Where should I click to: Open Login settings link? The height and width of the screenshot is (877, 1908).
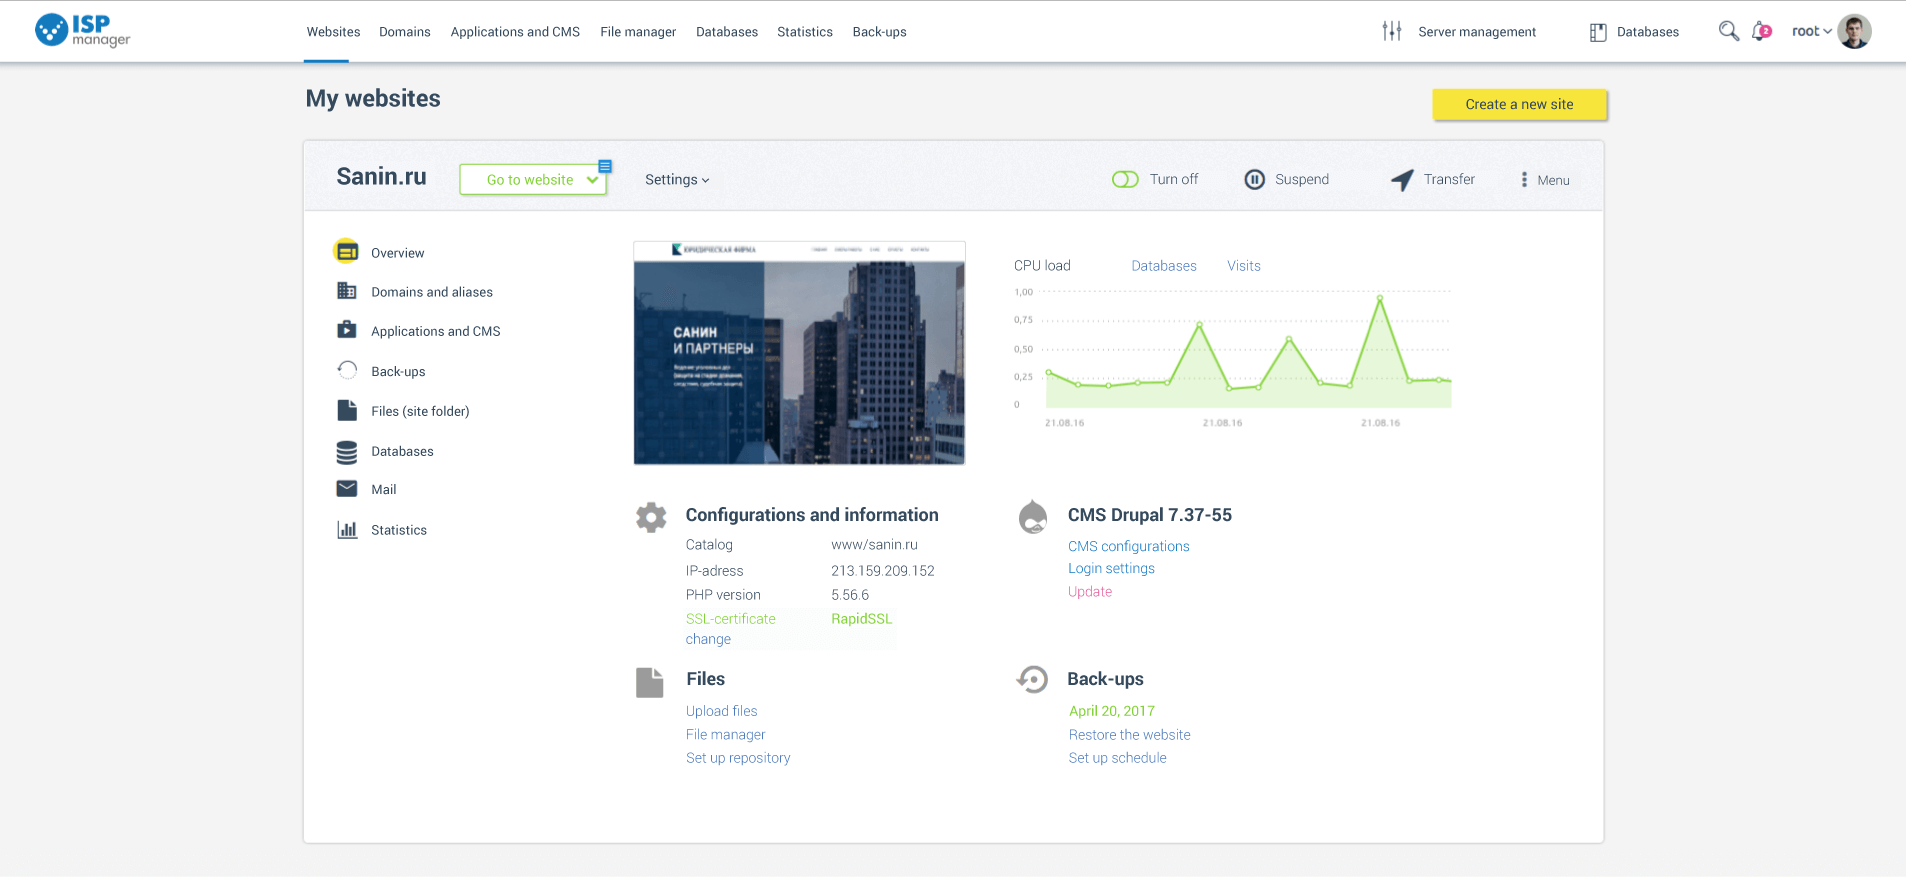[x=1111, y=568]
